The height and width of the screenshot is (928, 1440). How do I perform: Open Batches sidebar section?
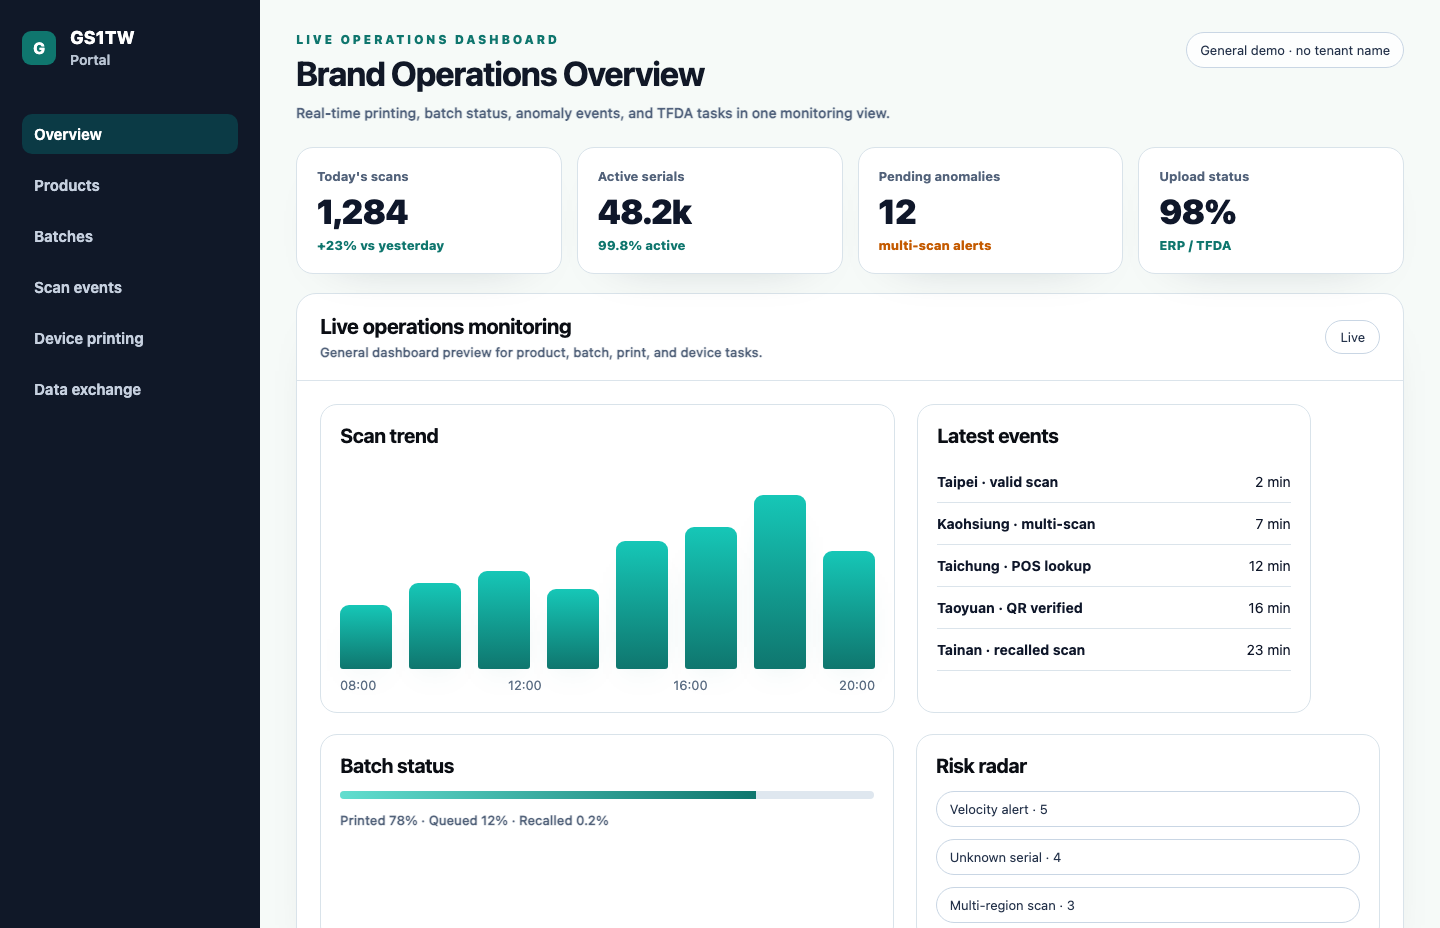pos(130,236)
